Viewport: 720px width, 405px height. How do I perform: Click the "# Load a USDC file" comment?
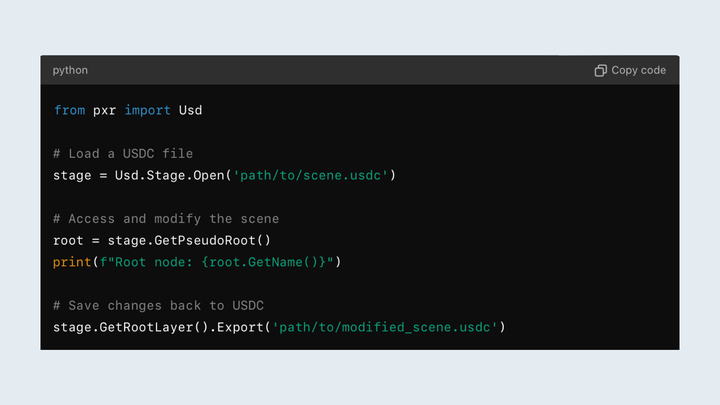pyautogui.click(x=123, y=153)
